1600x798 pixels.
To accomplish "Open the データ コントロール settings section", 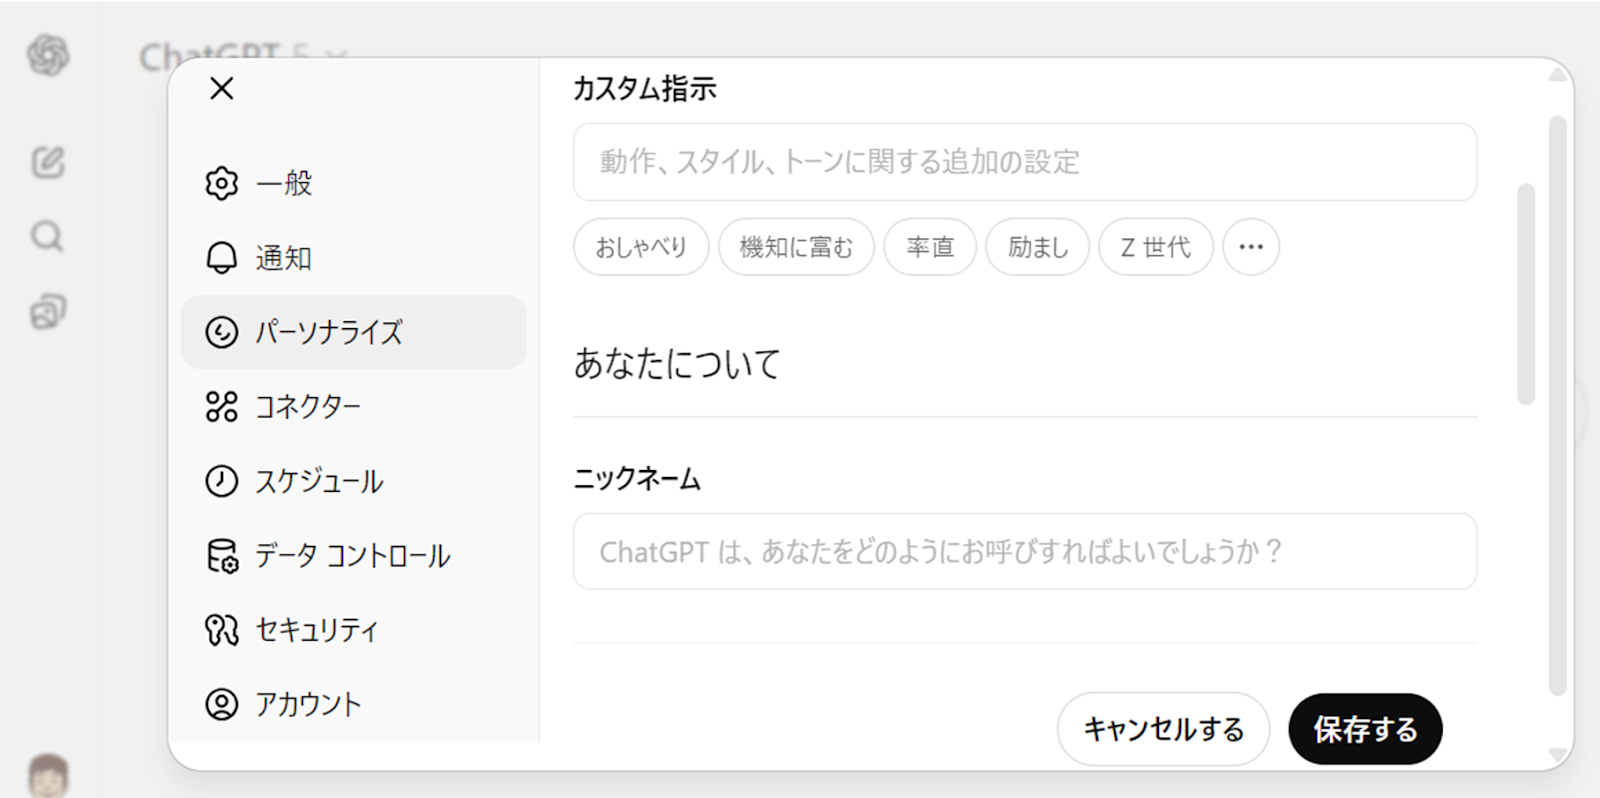I will 351,556.
